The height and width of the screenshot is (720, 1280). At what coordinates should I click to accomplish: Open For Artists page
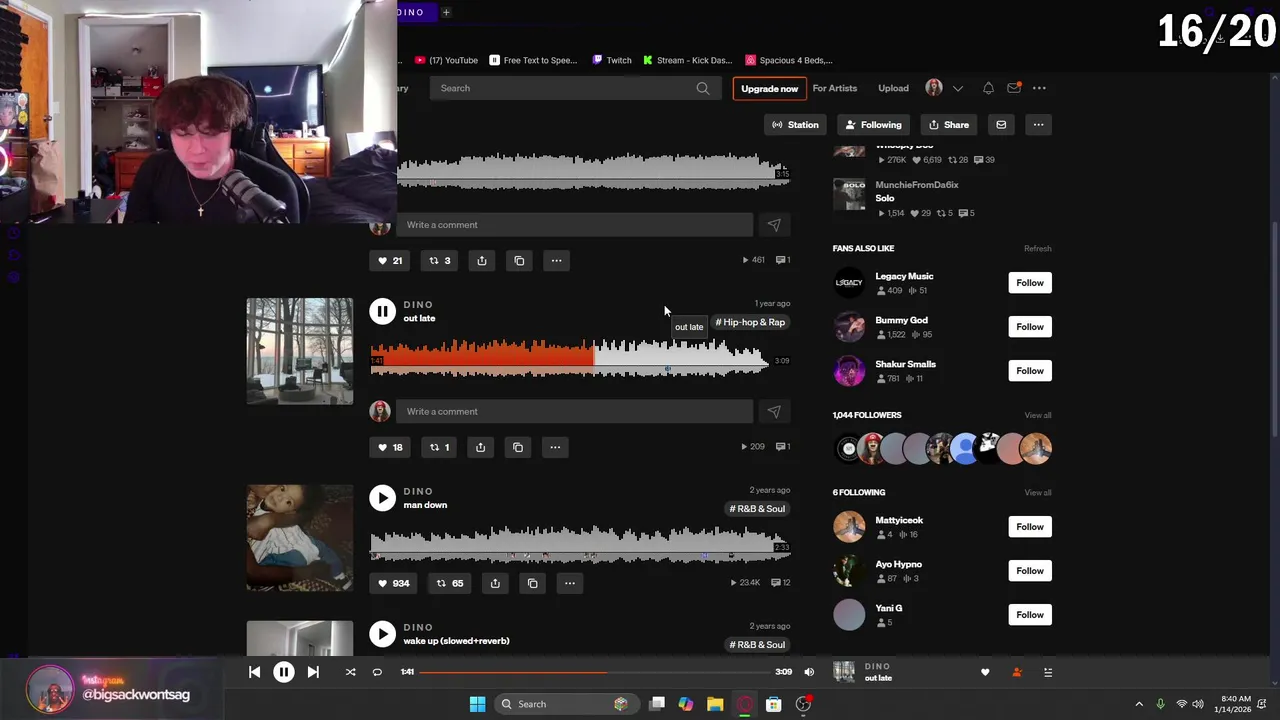click(835, 88)
